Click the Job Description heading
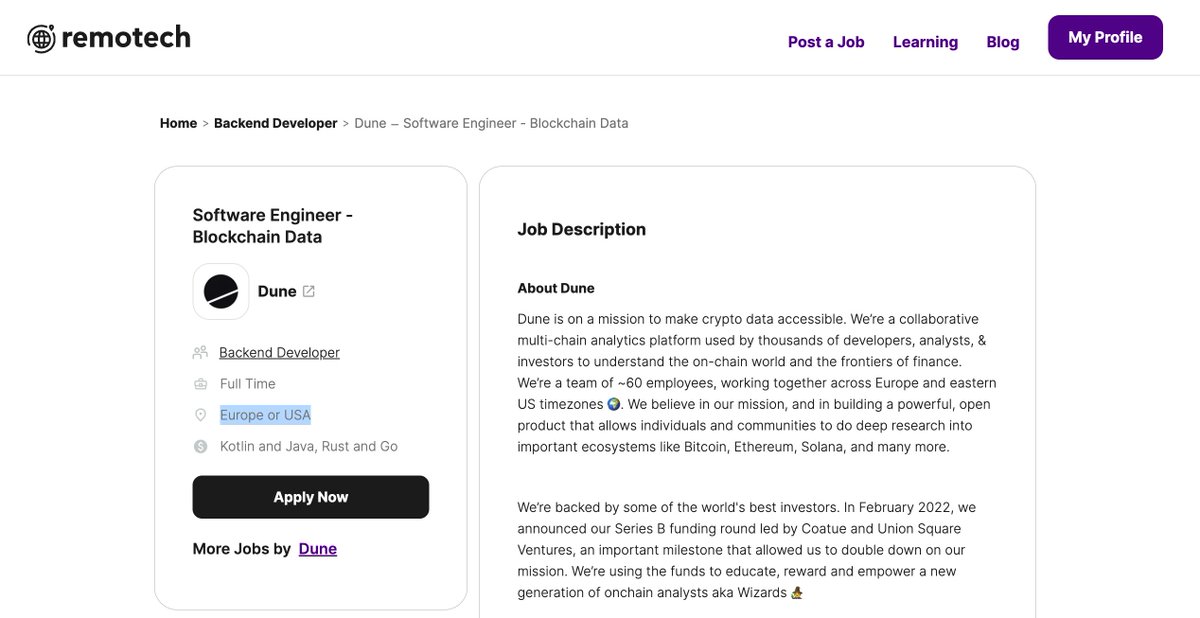 [582, 229]
